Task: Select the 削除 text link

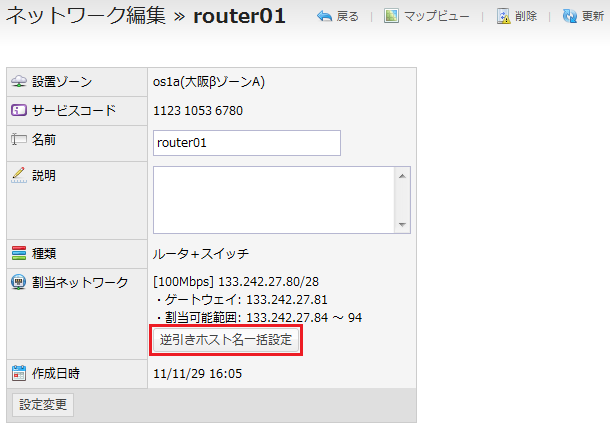Action: pyautogui.click(x=526, y=17)
